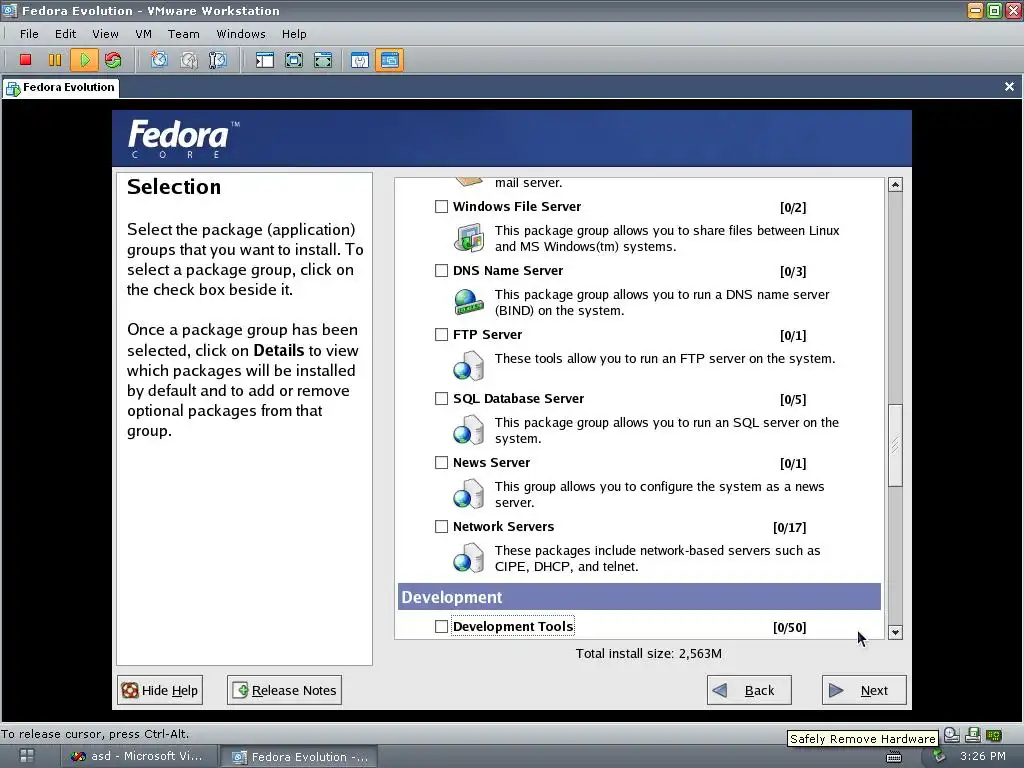Screen dimensions: 1024x768
Task: Click the FTP Server group icon
Action: point(469,366)
